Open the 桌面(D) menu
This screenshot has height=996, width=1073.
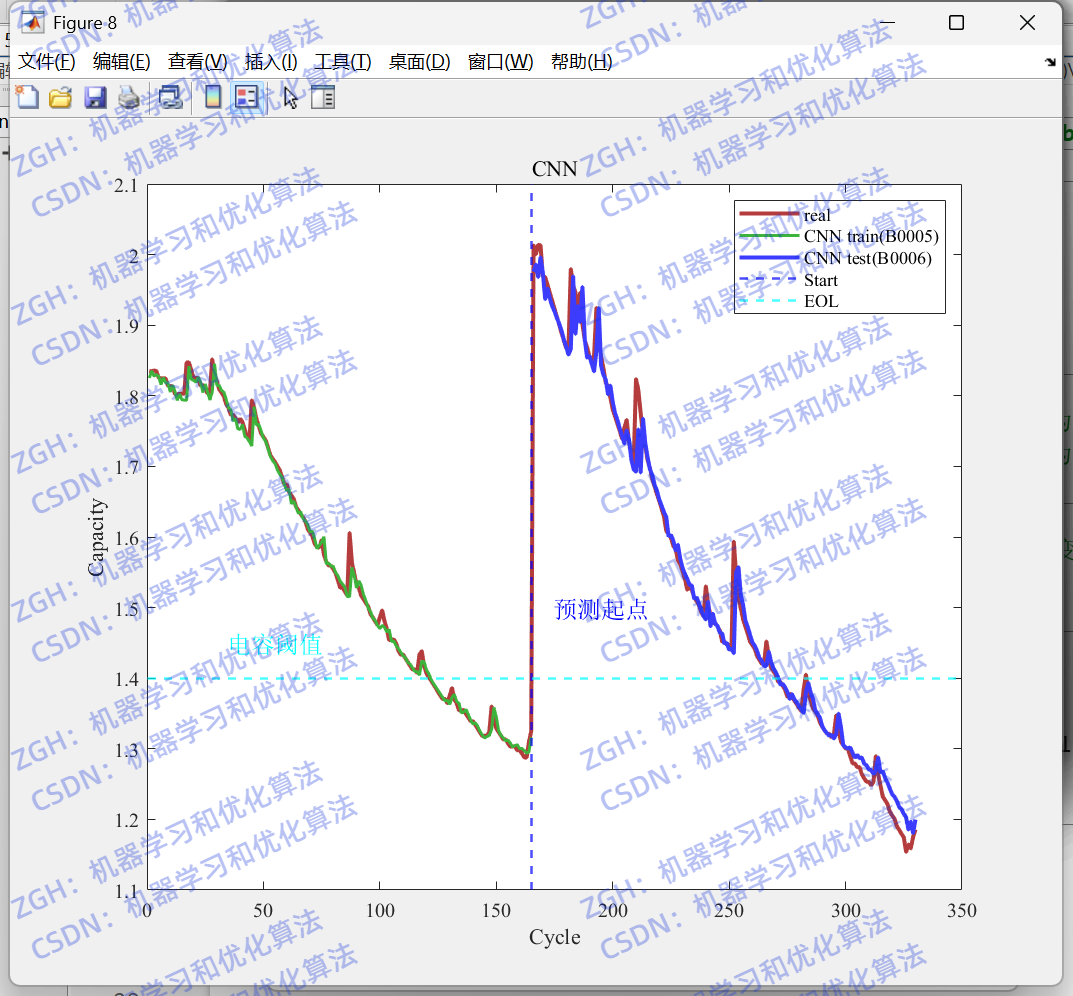419,62
